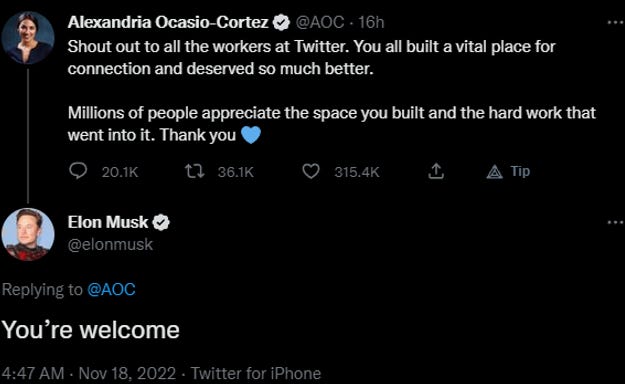Click the @elonmusk handle
This screenshot has width=625, height=384.
(x=110, y=244)
